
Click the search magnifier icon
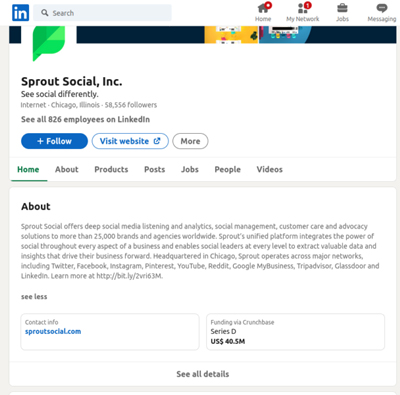click(x=44, y=13)
